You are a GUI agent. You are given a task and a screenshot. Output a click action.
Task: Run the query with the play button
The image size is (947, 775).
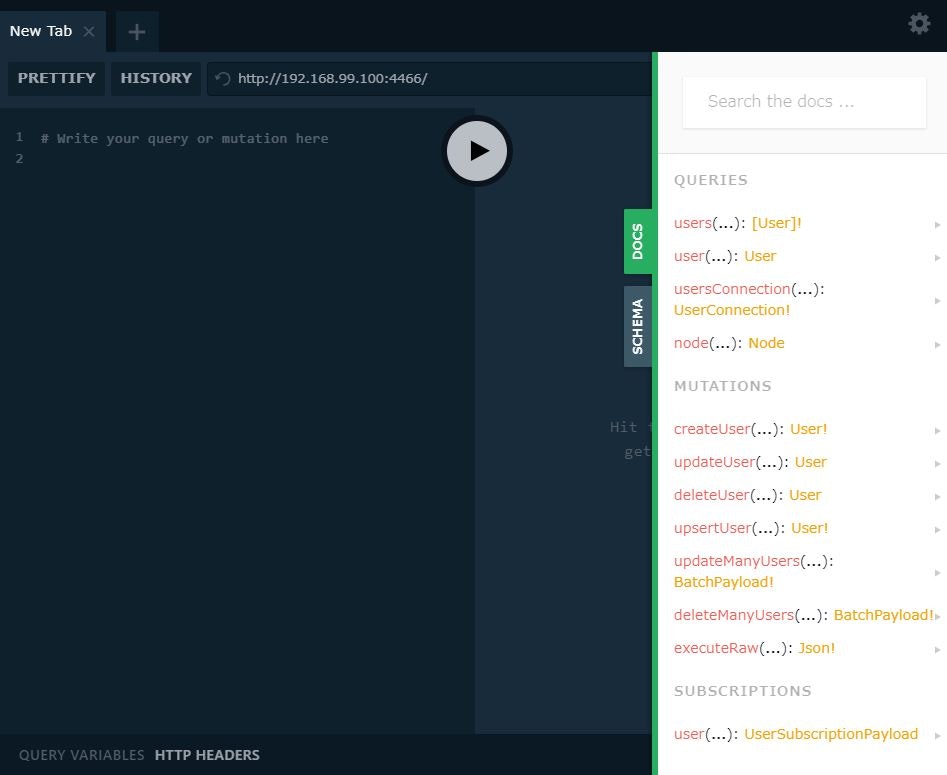(477, 151)
